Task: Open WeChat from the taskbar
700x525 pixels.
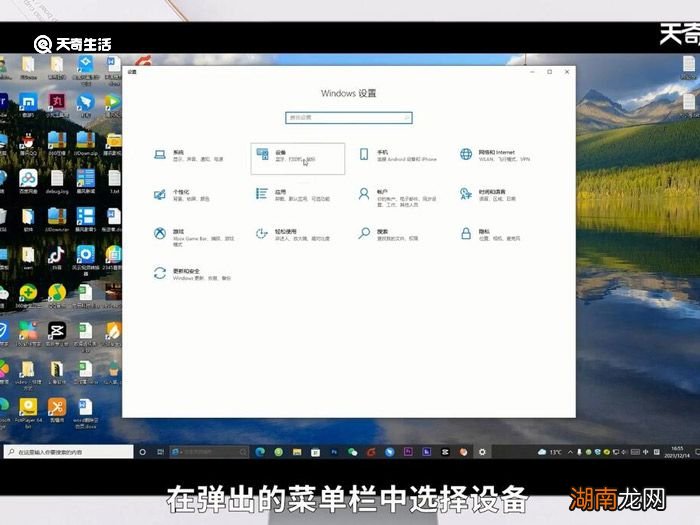Action: (x=353, y=452)
